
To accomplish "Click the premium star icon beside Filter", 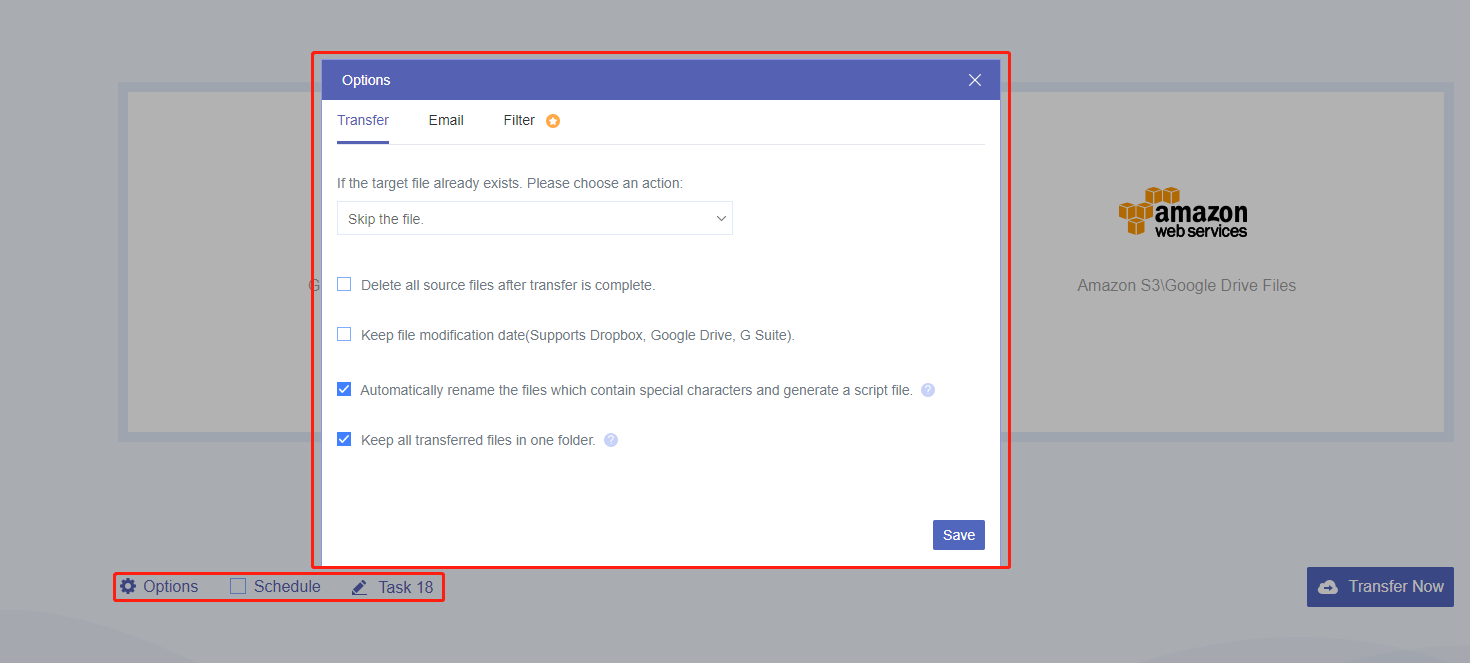I will pyautogui.click(x=553, y=121).
